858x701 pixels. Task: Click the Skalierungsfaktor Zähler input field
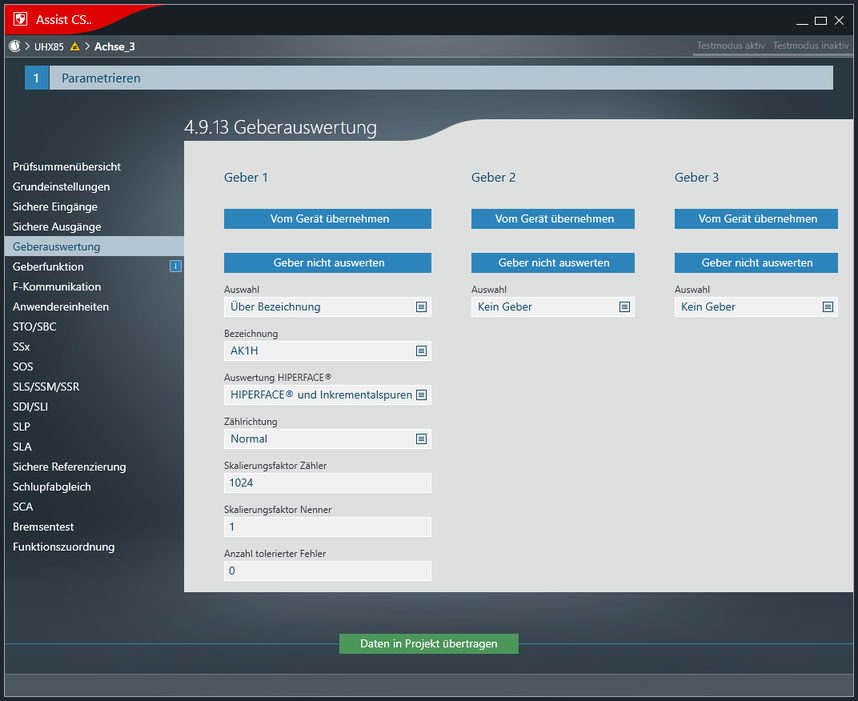pos(327,483)
